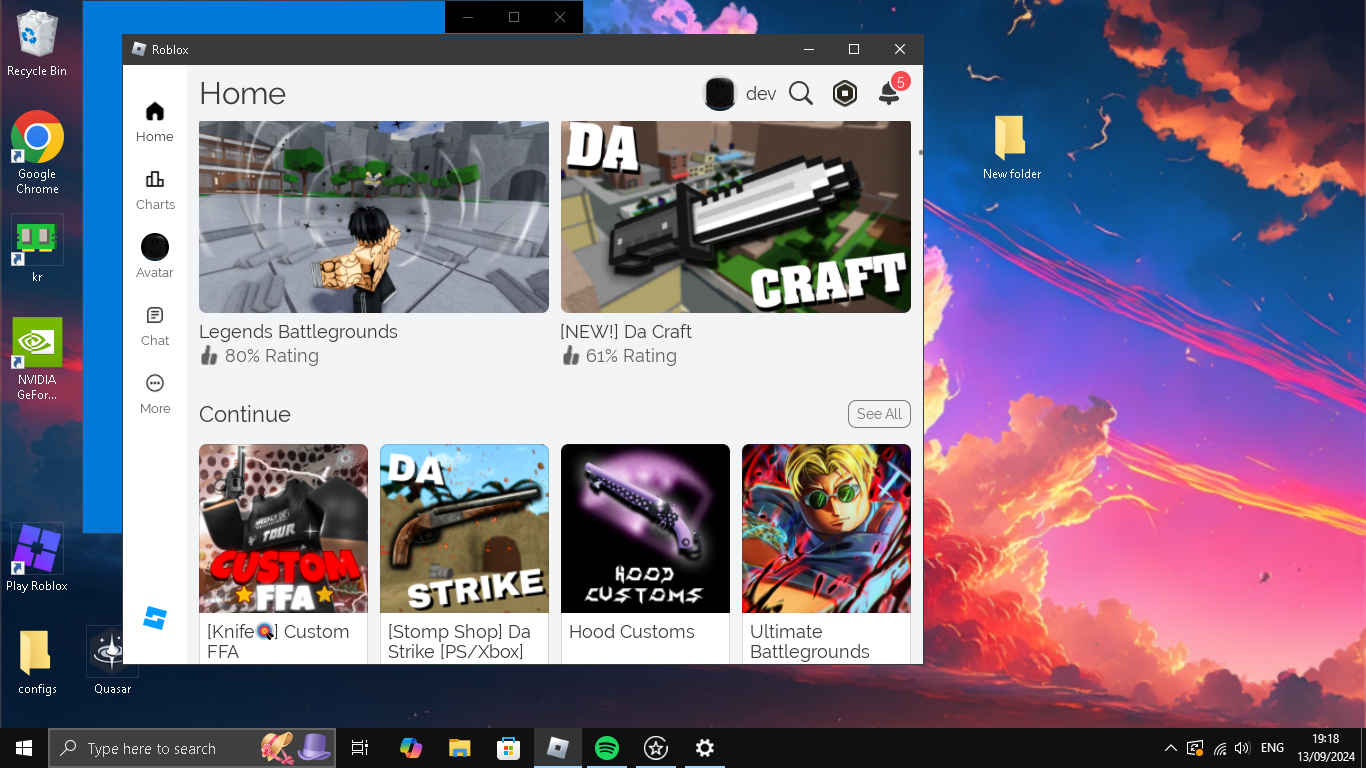1366x768 pixels.
Task: Open File Explorer from the taskbar
Action: (x=459, y=748)
